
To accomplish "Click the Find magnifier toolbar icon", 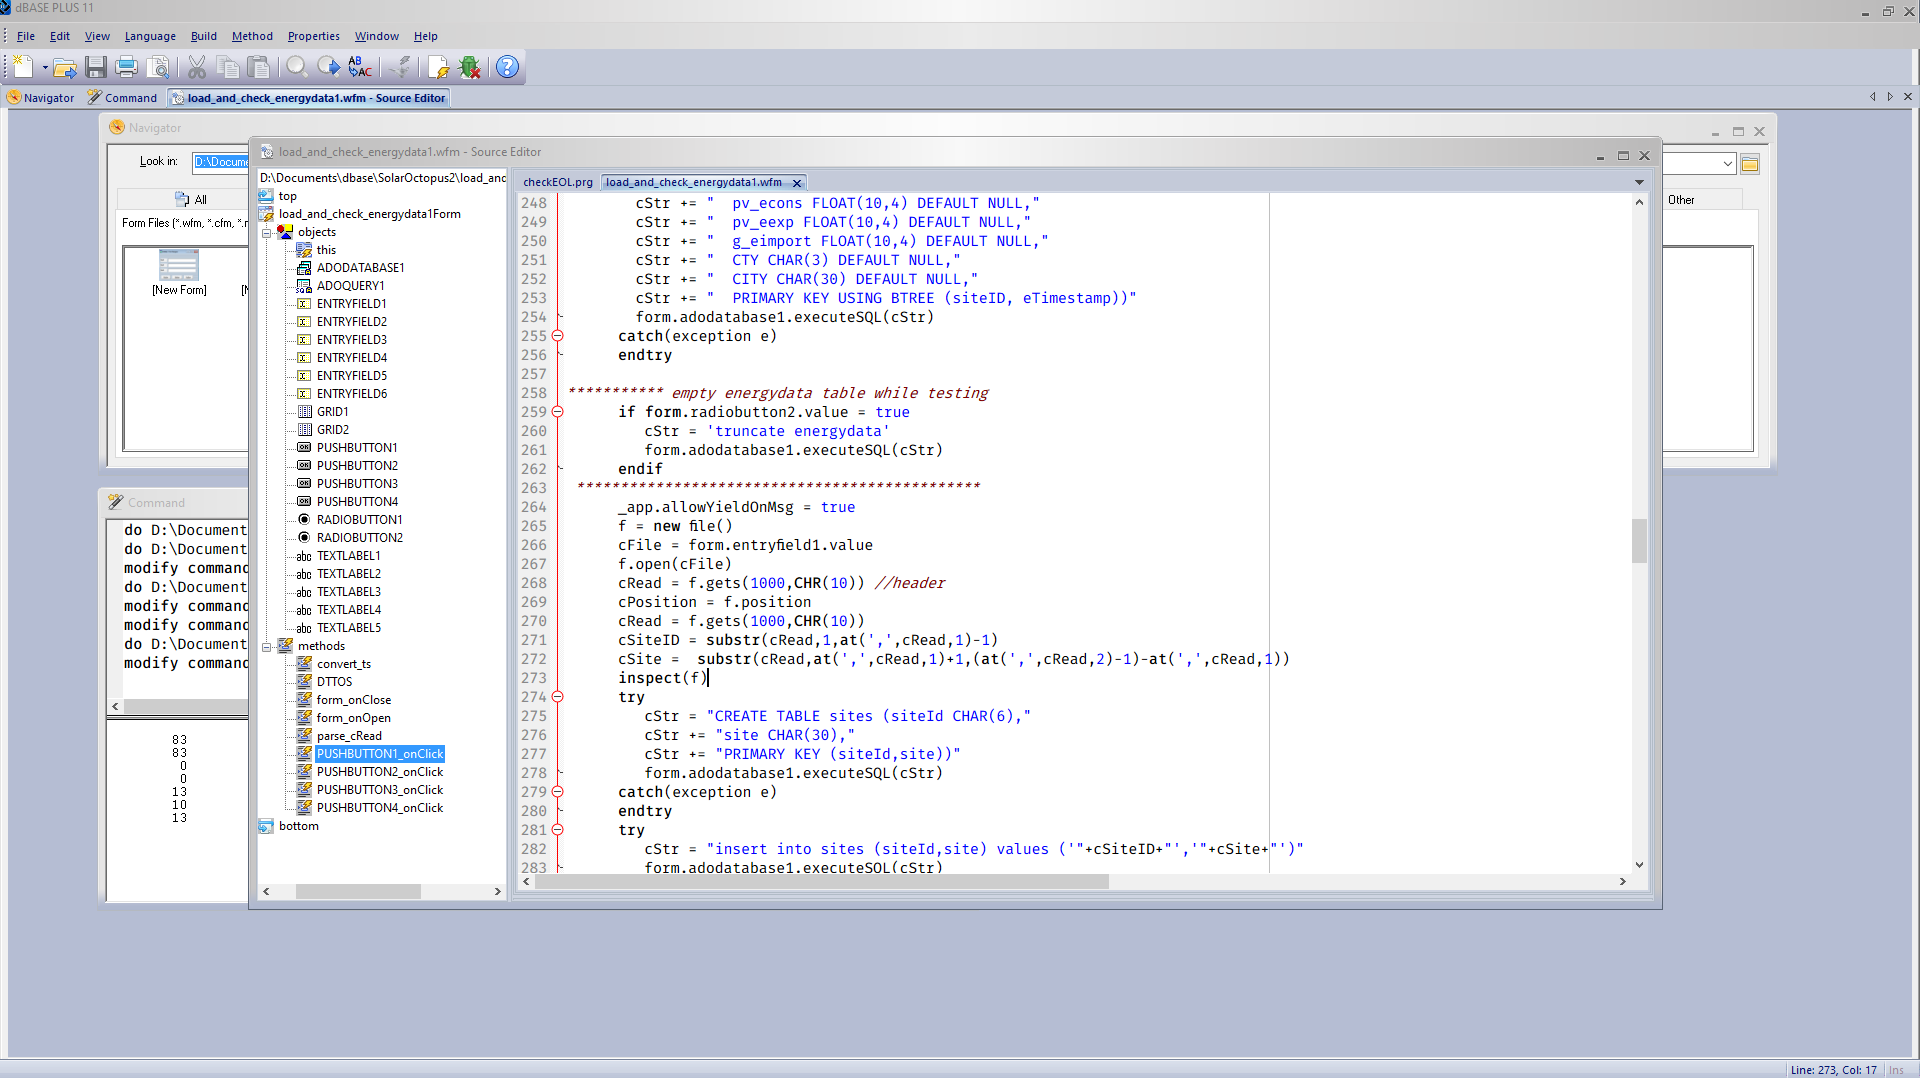I will pos(296,67).
